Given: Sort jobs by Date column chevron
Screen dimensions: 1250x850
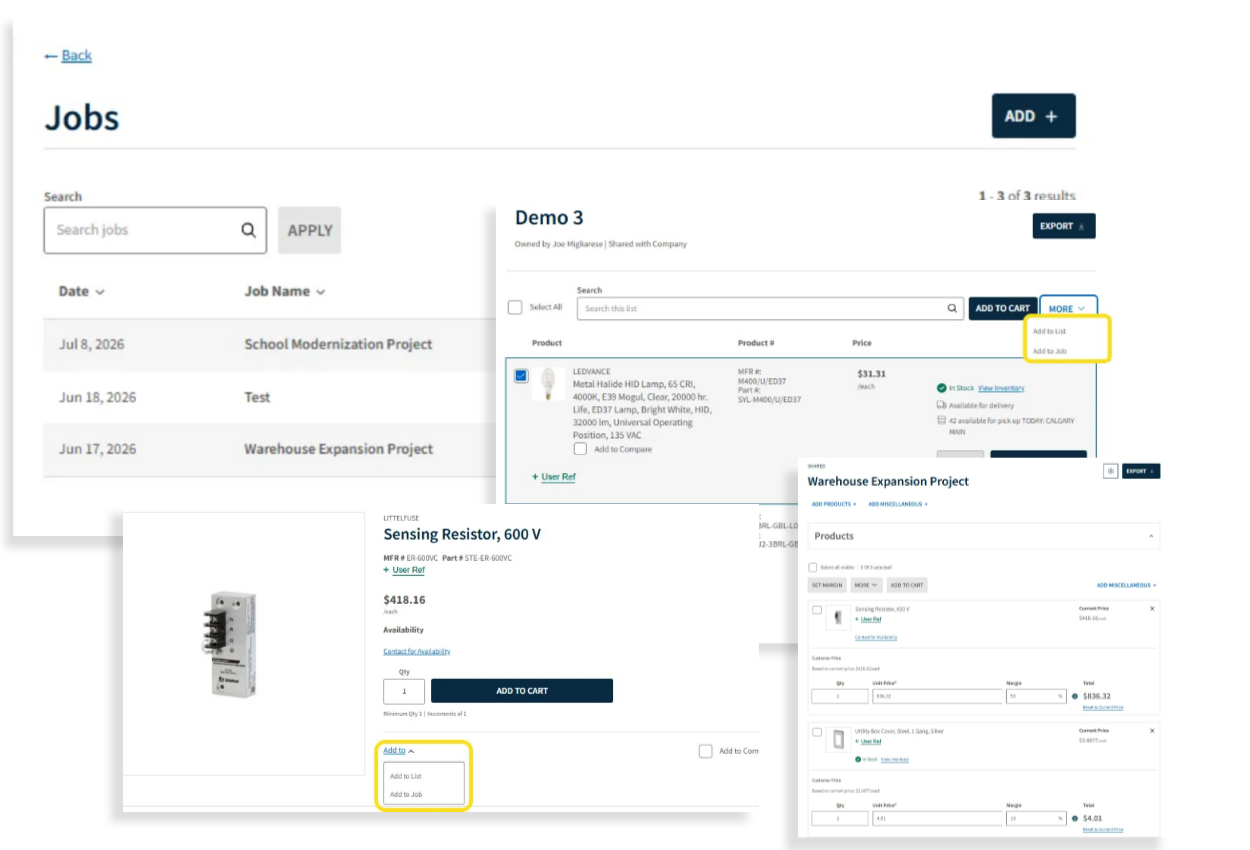Looking at the screenshot, I should (x=100, y=292).
